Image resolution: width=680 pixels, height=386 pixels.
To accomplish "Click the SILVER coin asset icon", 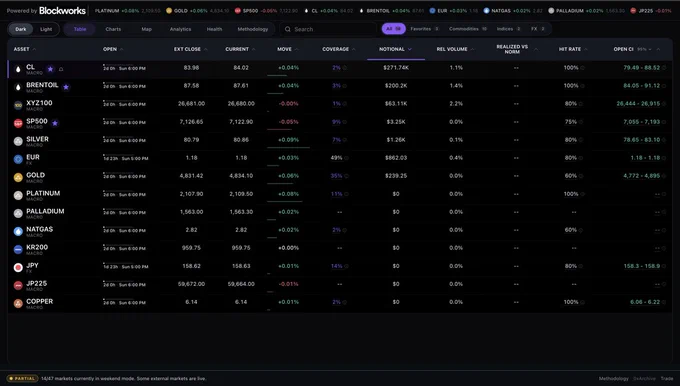I will click(18, 141).
